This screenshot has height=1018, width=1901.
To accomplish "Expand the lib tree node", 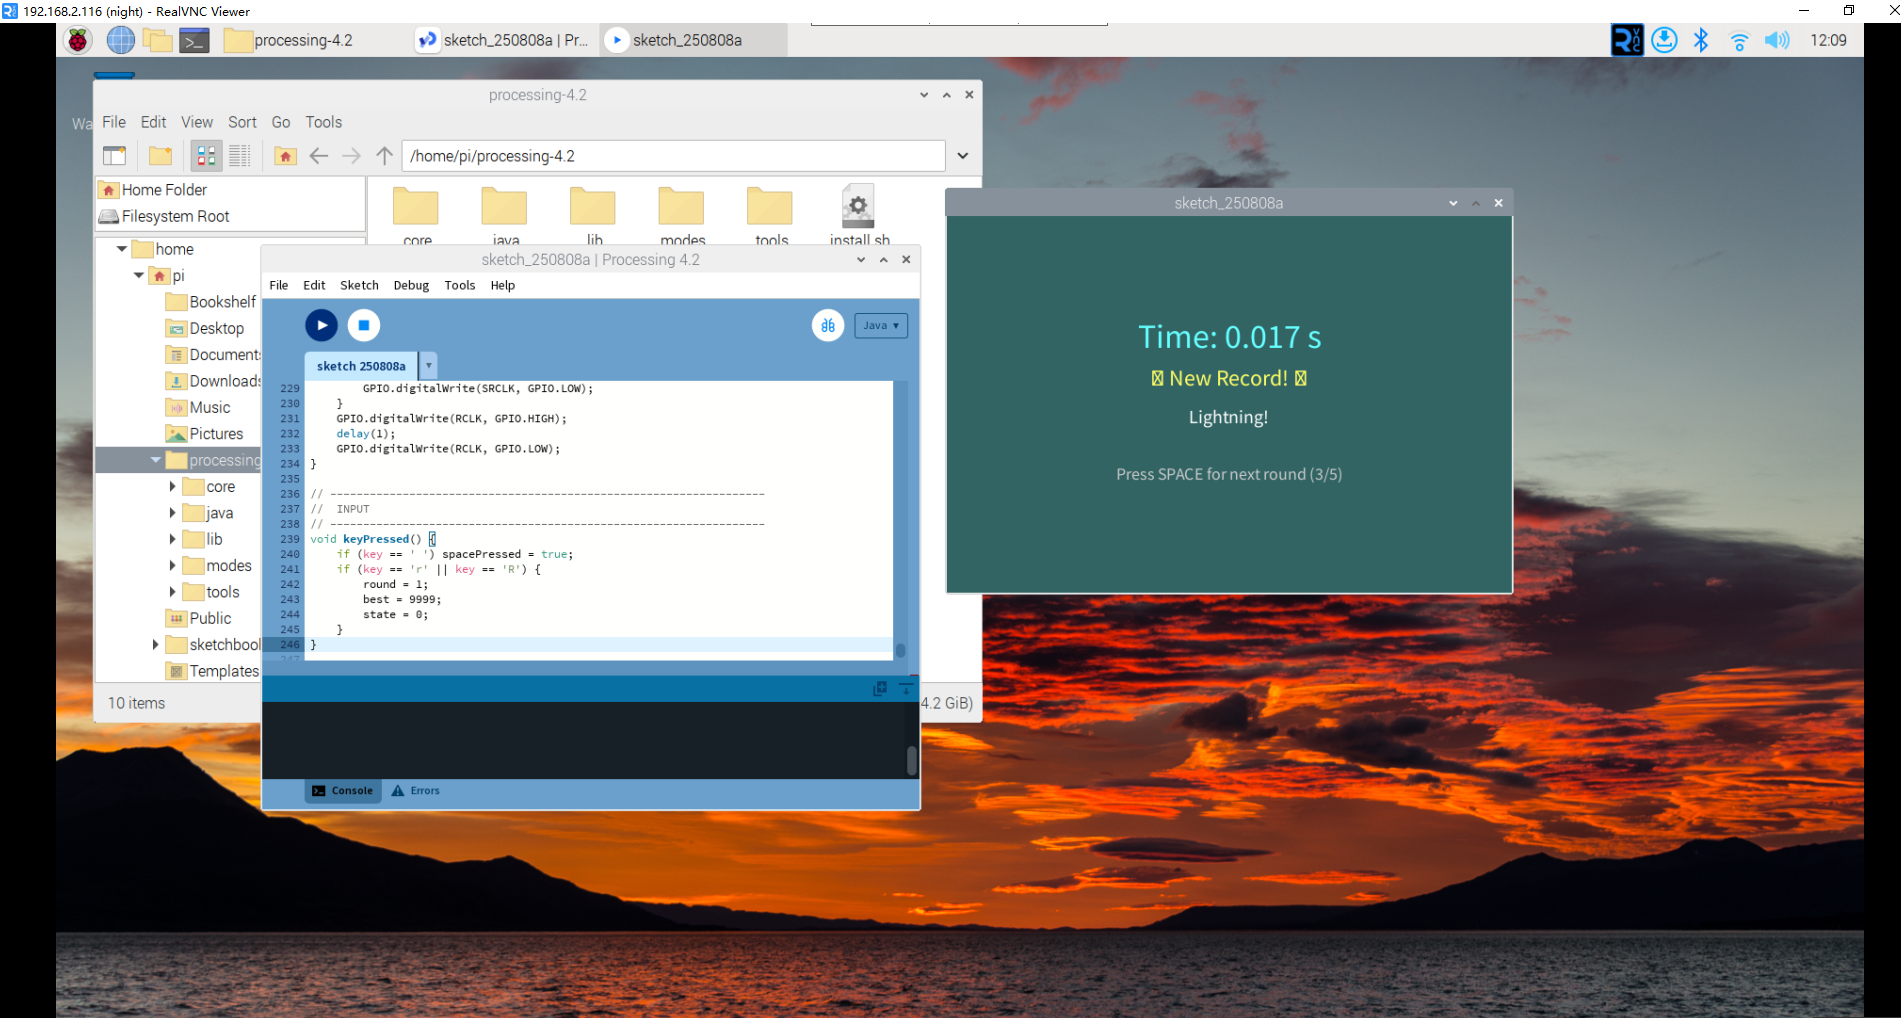I will click(x=172, y=539).
